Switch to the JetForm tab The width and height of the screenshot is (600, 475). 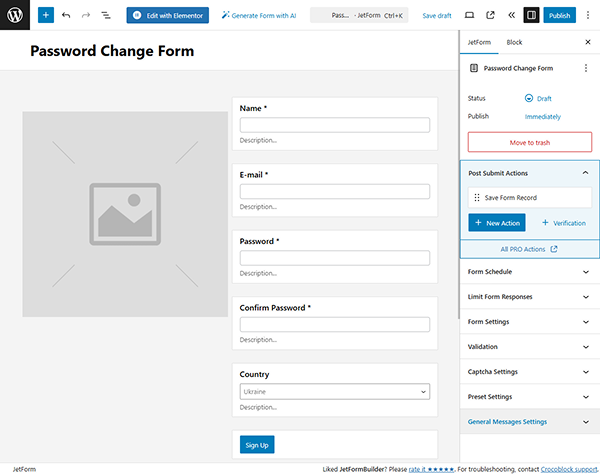tap(479, 42)
